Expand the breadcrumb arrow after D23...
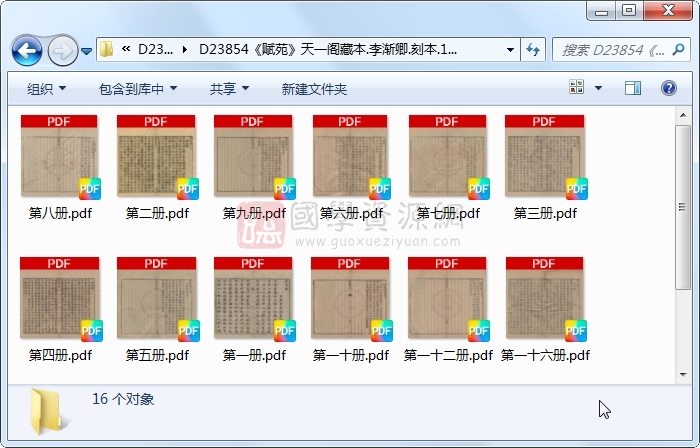The width and height of the screenshot is (700, 448). pos(185,50)
